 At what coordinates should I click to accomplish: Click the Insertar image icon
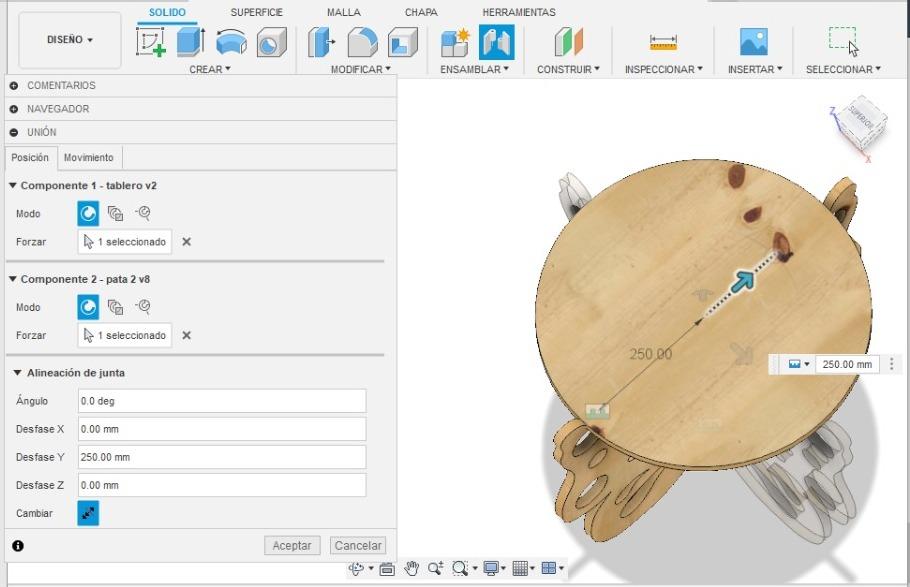tap(754, 42)
